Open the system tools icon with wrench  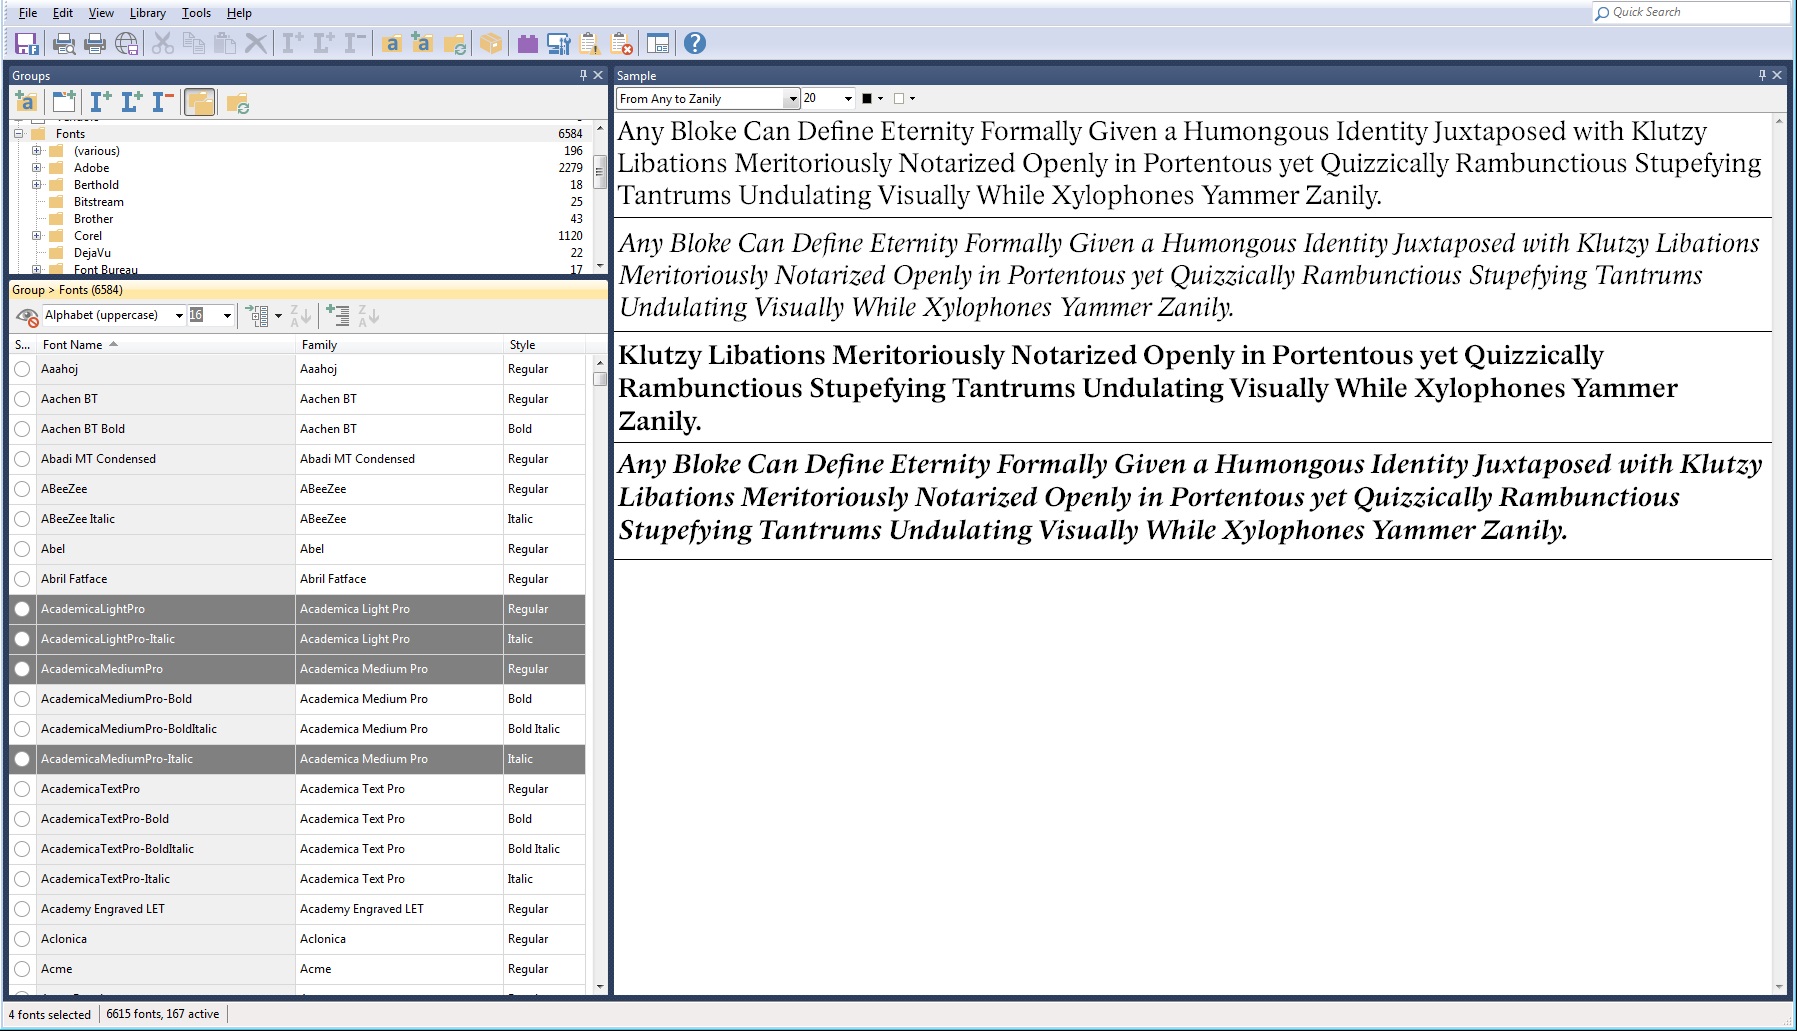(559, 43)
